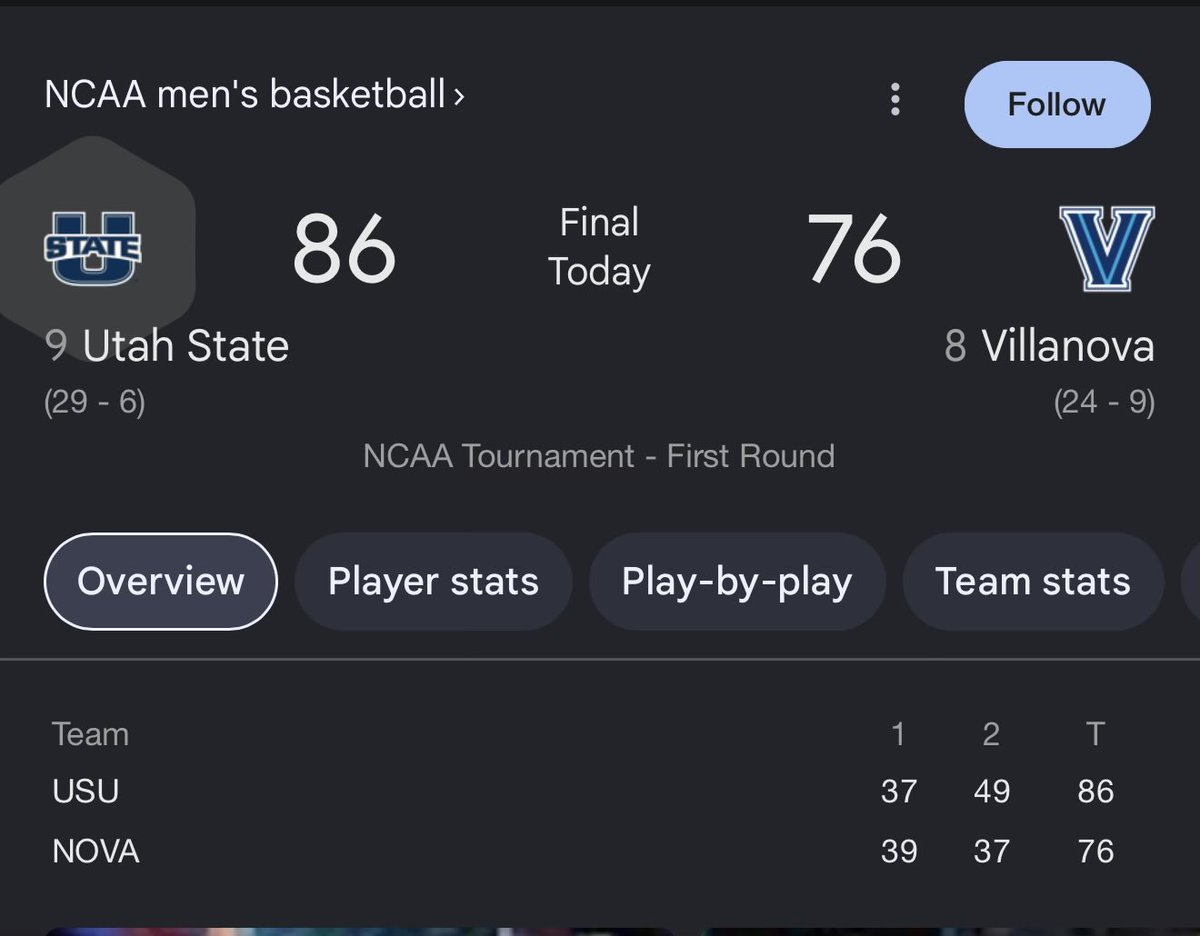The width and height of the screenshot is (1200, 936).
Task: Show the Team stats tab
Action: [x=1032, y=581]
